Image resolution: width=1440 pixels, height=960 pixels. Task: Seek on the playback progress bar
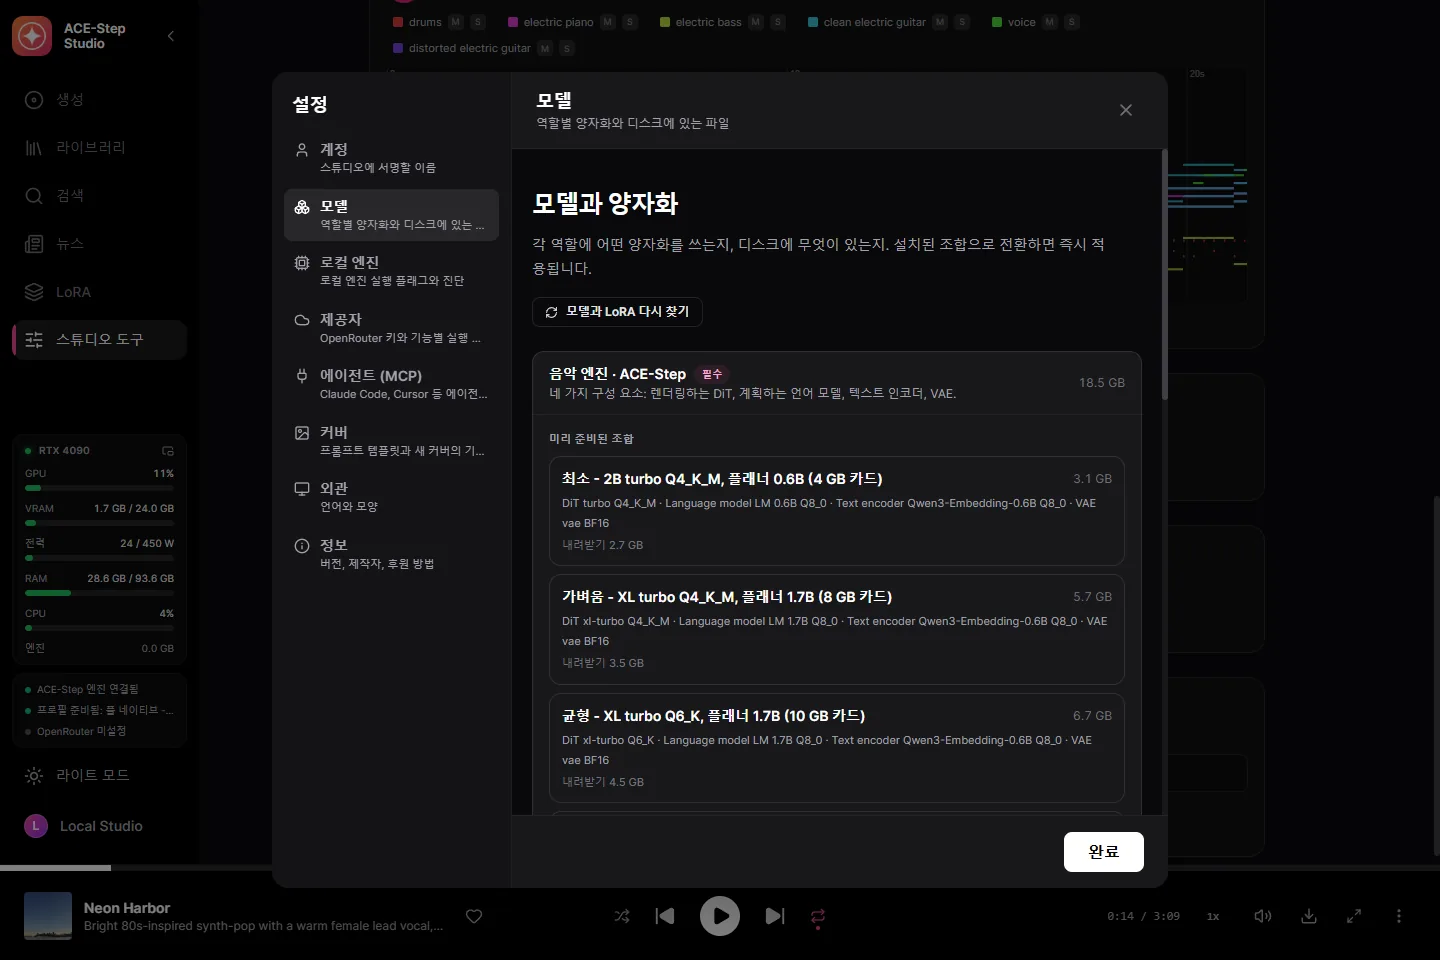point(720,867)
